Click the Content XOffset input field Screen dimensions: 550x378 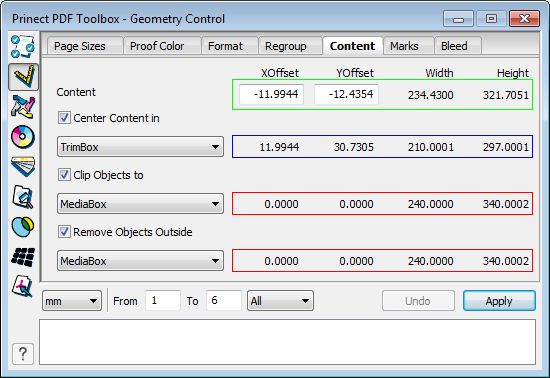click(x=271, y=94)
